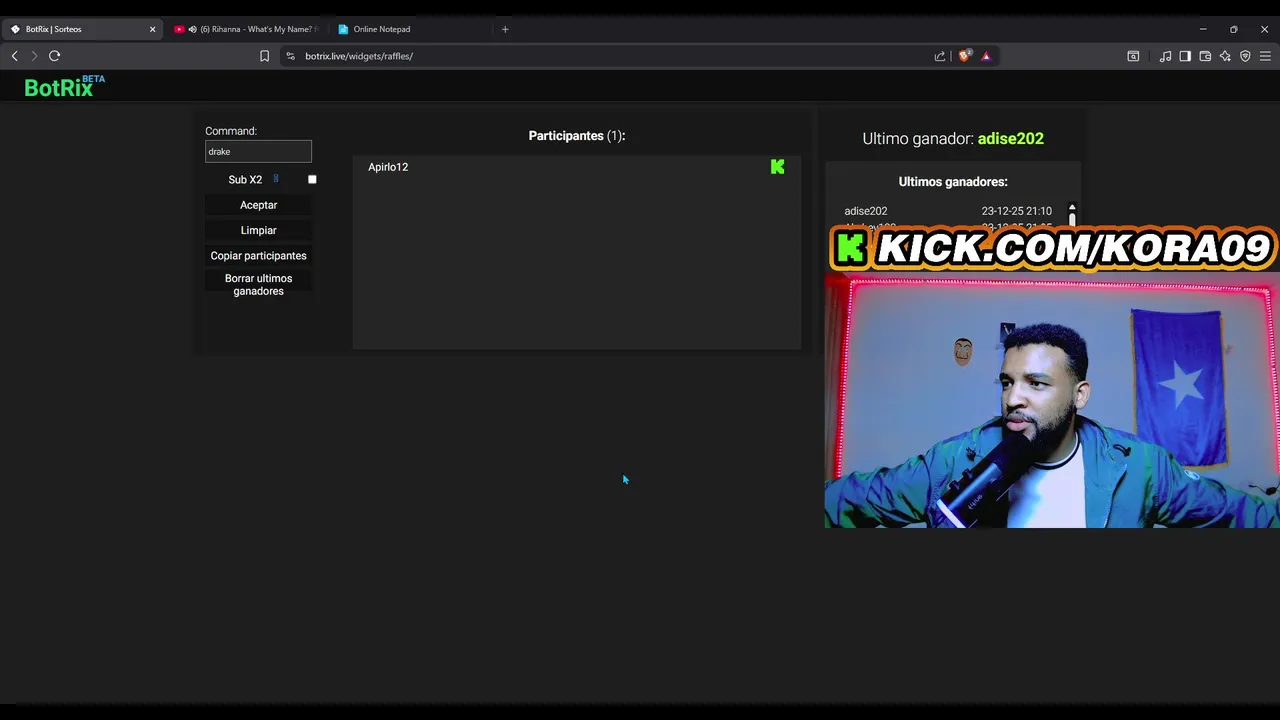Go back with the browser back arrow
Screen dimensions: 1280x720
tap(14, 56)
